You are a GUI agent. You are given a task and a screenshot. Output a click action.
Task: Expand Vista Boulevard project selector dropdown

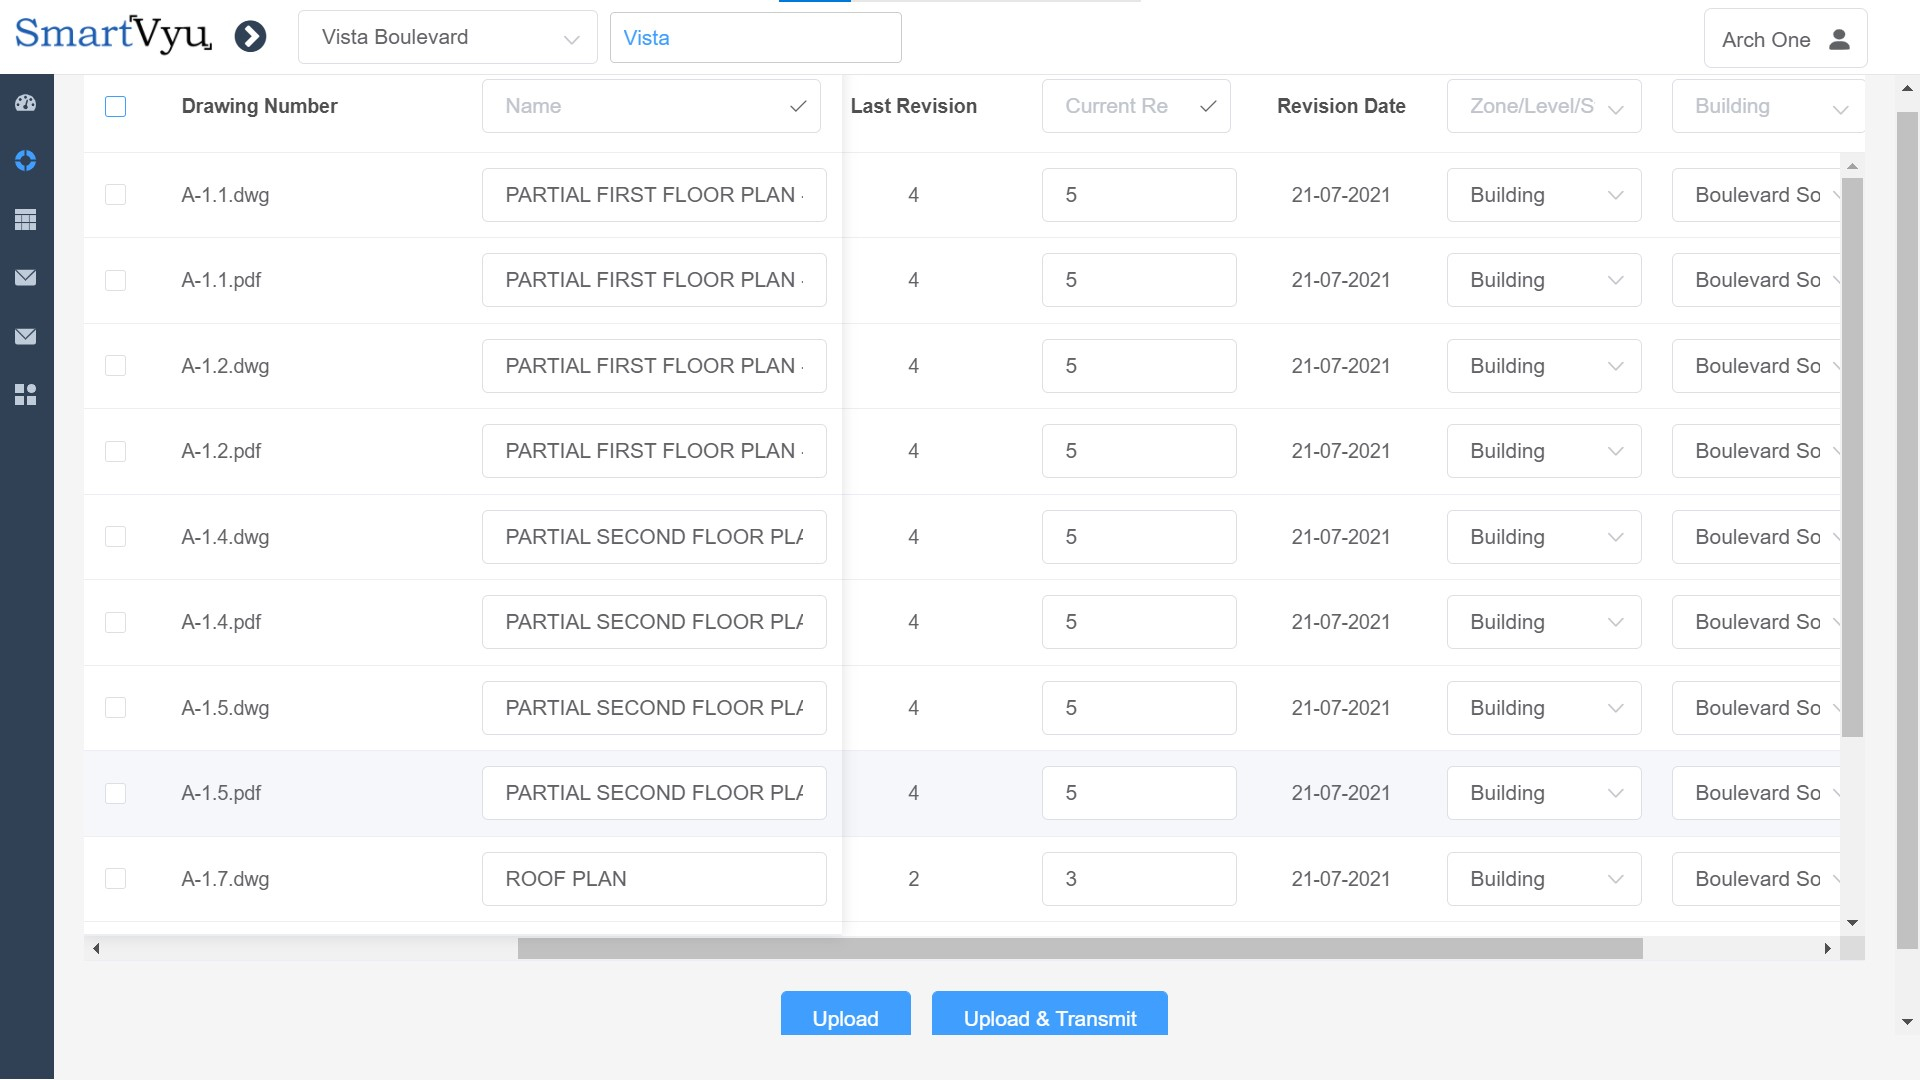pyautogui.click(x=574, y=36)
